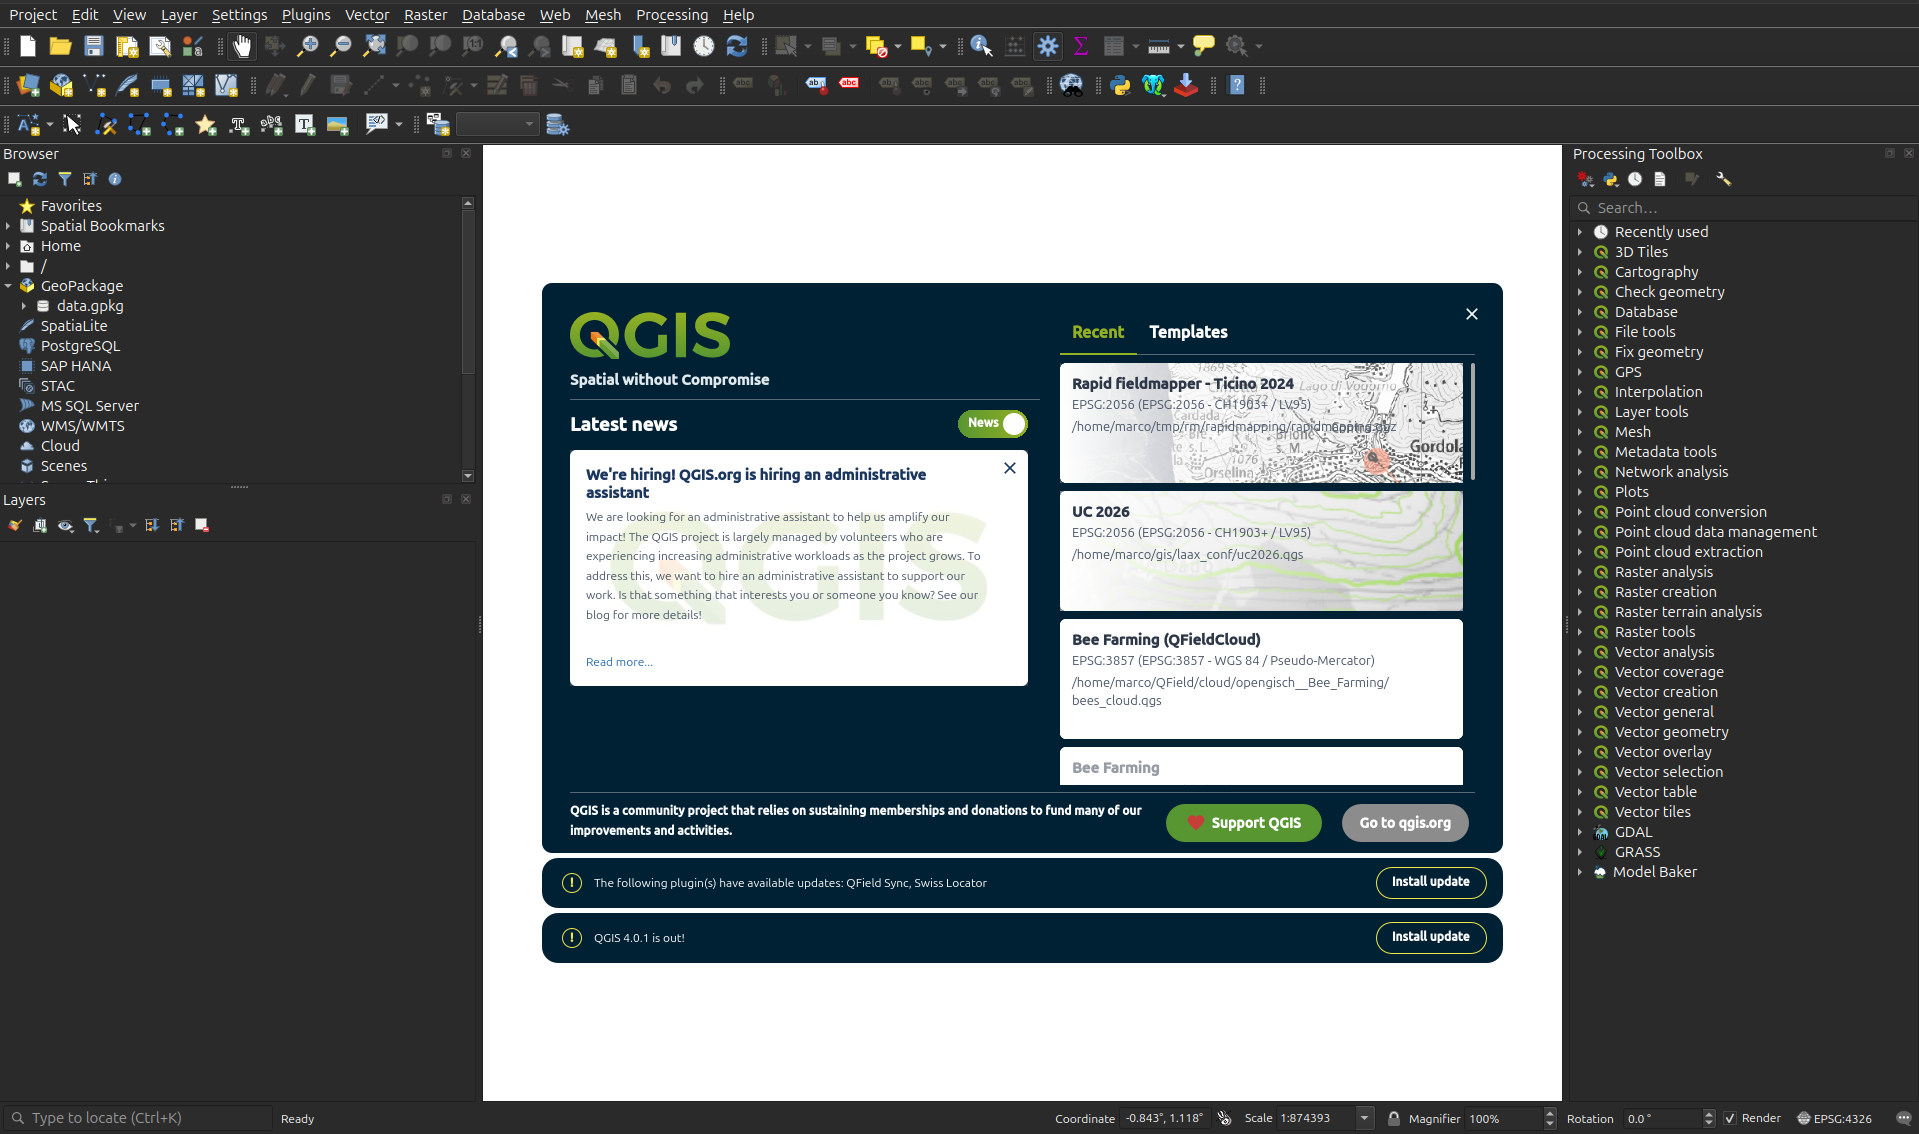Open the Scale dropdown in status bar
This screenshot has width=1919, height=1134.
point(1364,1119)
